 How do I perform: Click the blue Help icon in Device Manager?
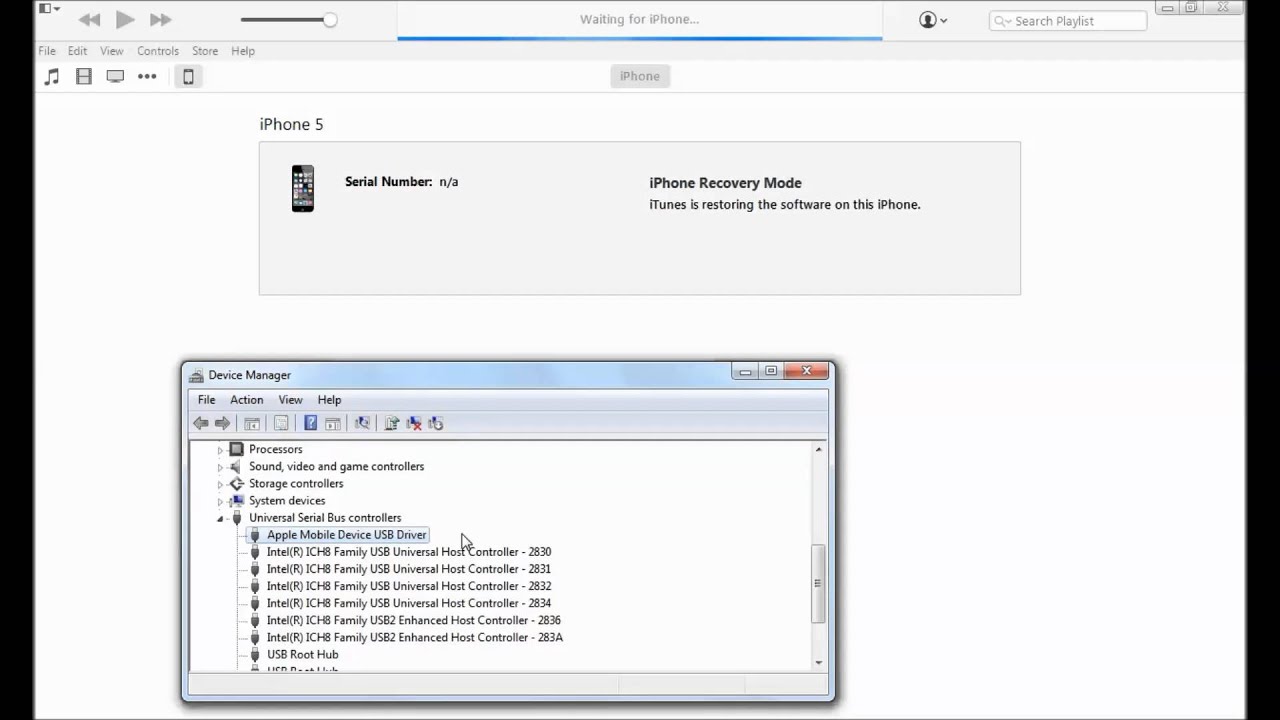pos(310,423)
